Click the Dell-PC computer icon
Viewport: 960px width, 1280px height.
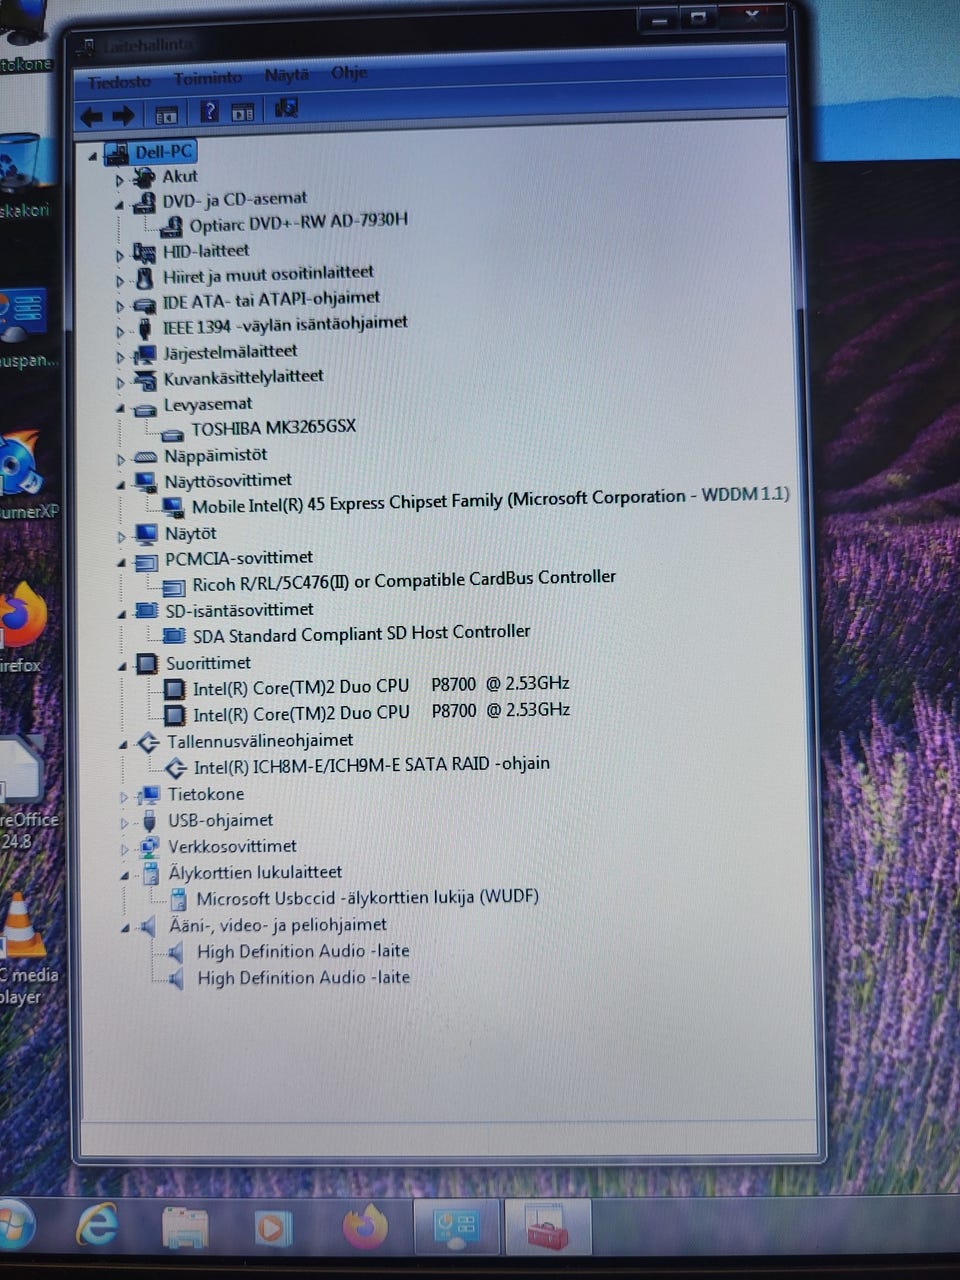pos(117,153)
